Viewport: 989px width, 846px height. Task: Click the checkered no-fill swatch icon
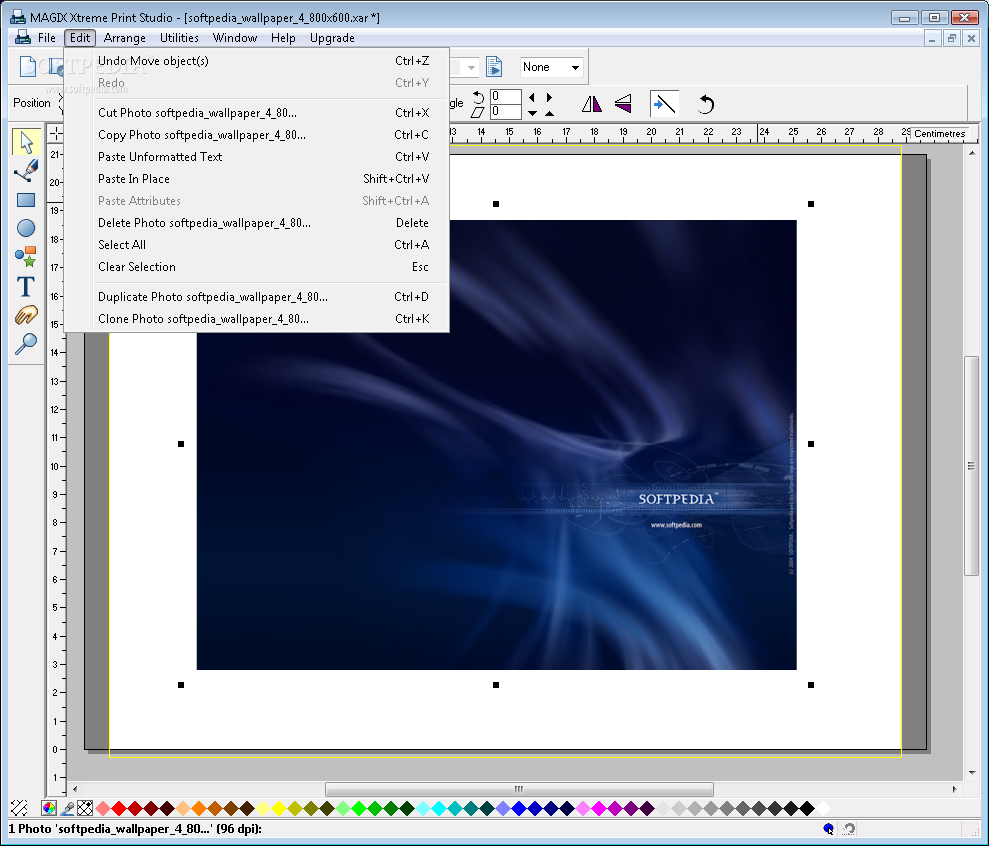pos(85,808)
